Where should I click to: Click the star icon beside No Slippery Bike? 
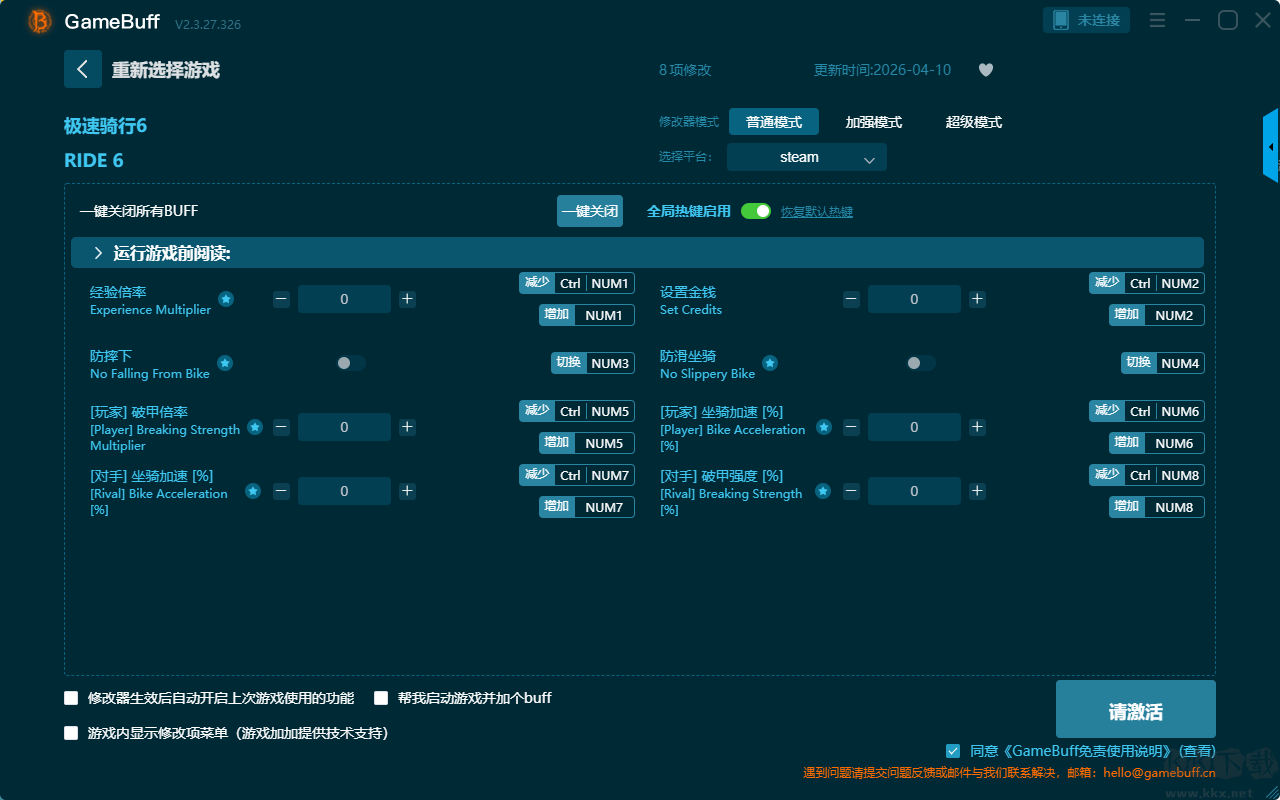coord(770,363)
